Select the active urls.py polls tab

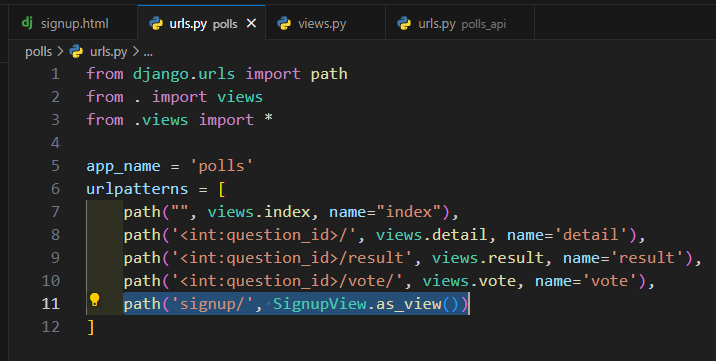(x=201, y=23)
